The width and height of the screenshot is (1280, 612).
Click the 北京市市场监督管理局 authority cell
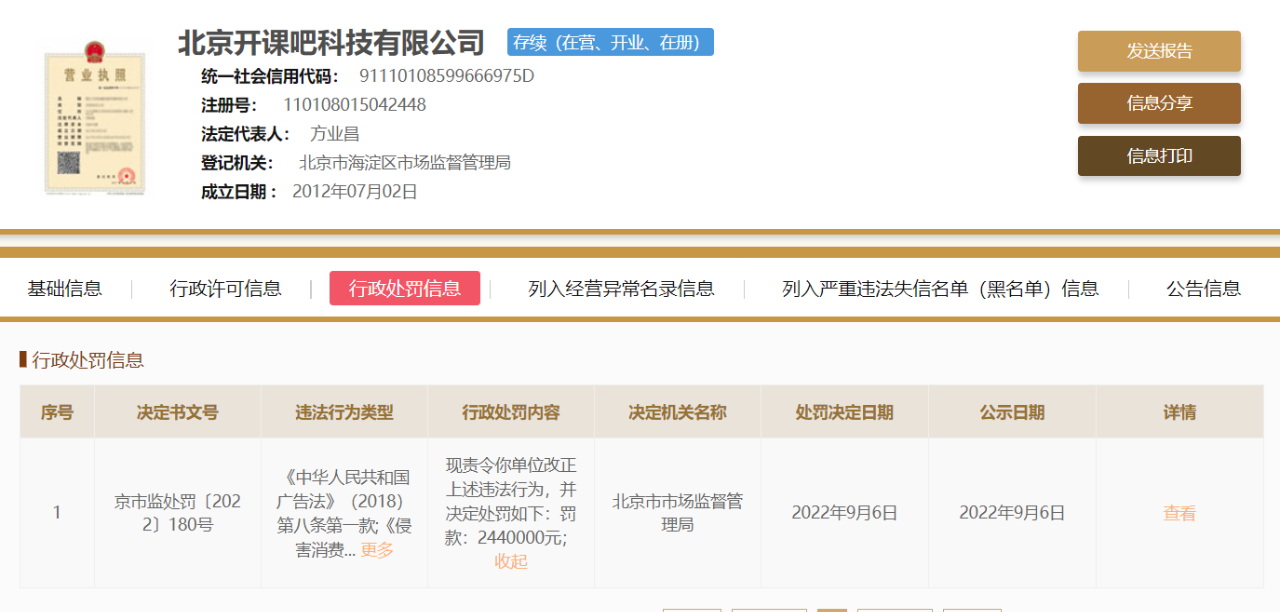click(x=678, y=513)
